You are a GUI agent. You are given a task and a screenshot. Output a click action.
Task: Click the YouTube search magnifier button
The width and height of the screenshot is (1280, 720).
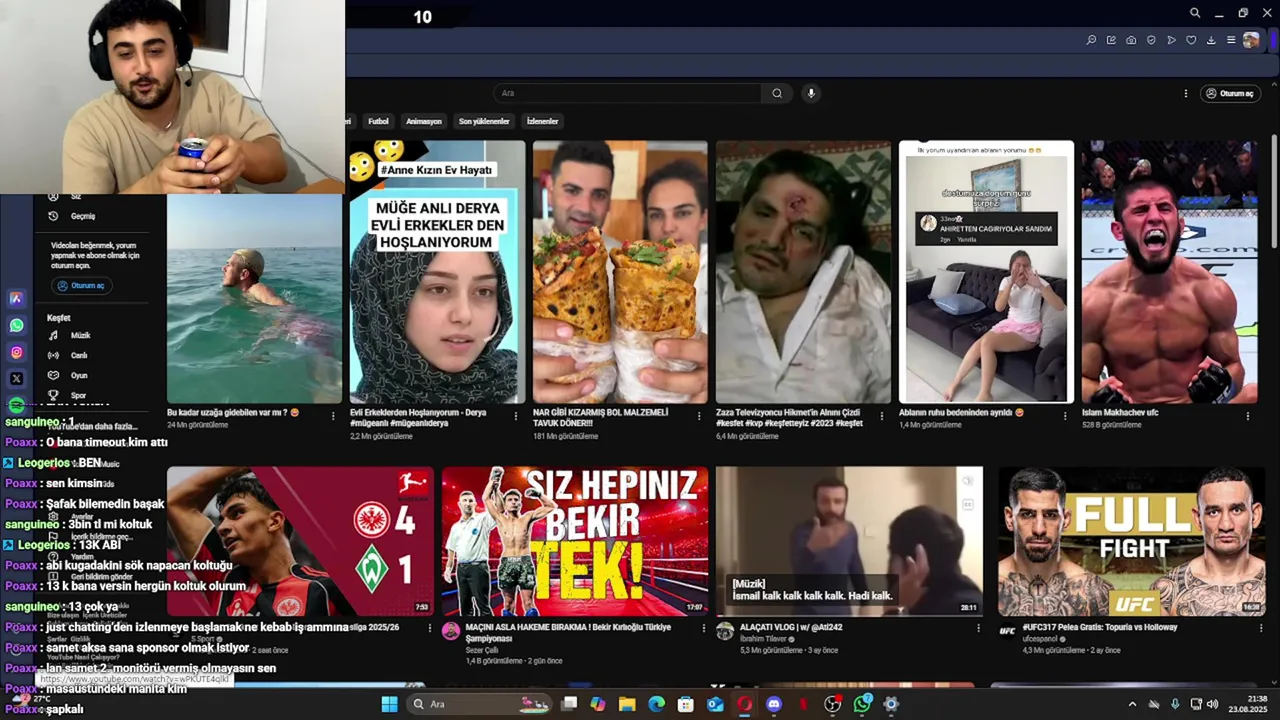tap(777, 93)
